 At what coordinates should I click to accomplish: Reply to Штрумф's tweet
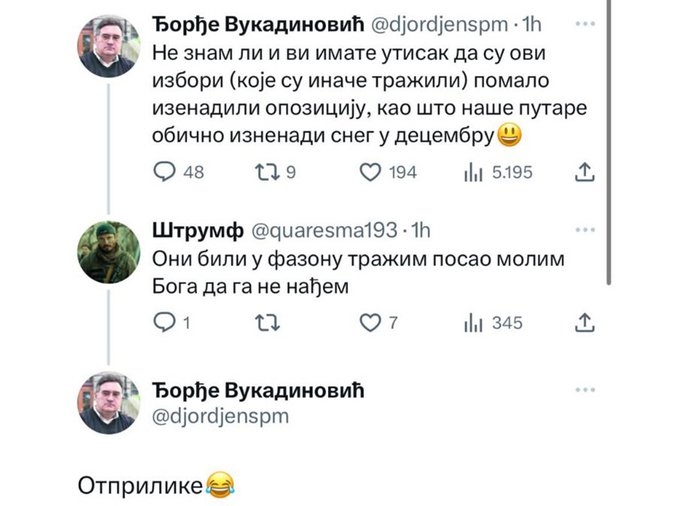(x=165, y=322)
